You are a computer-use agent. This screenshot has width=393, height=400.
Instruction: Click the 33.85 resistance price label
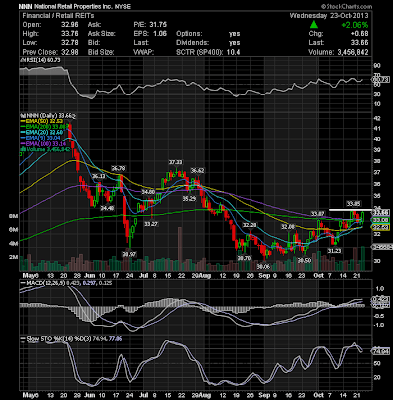(353, 203)
